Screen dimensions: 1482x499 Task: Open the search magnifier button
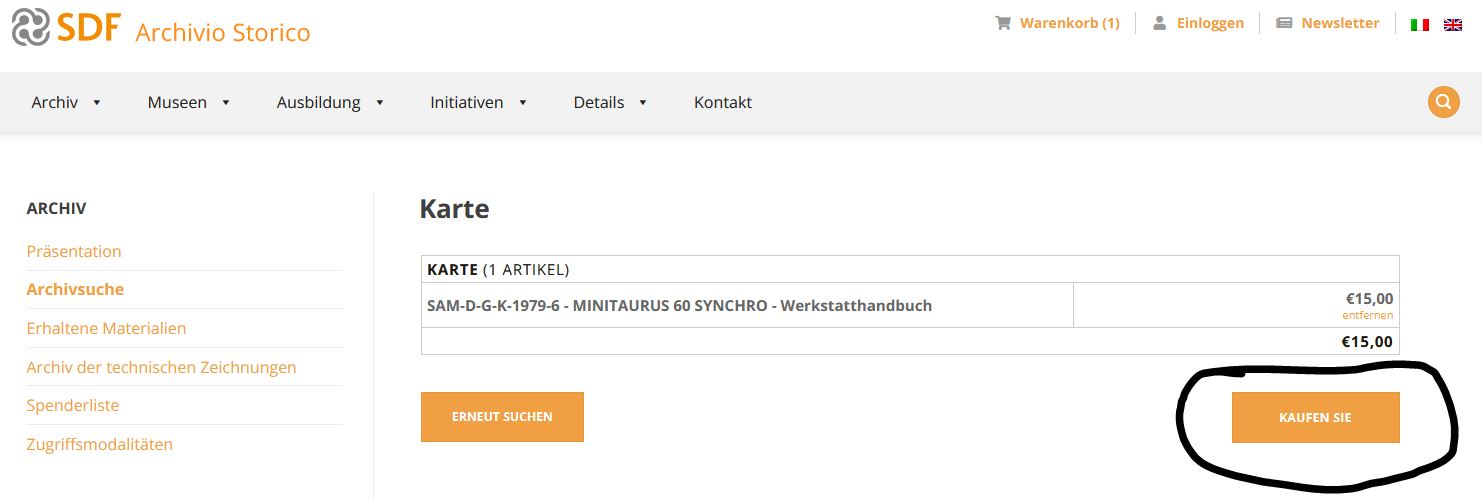click(1443, 102)
